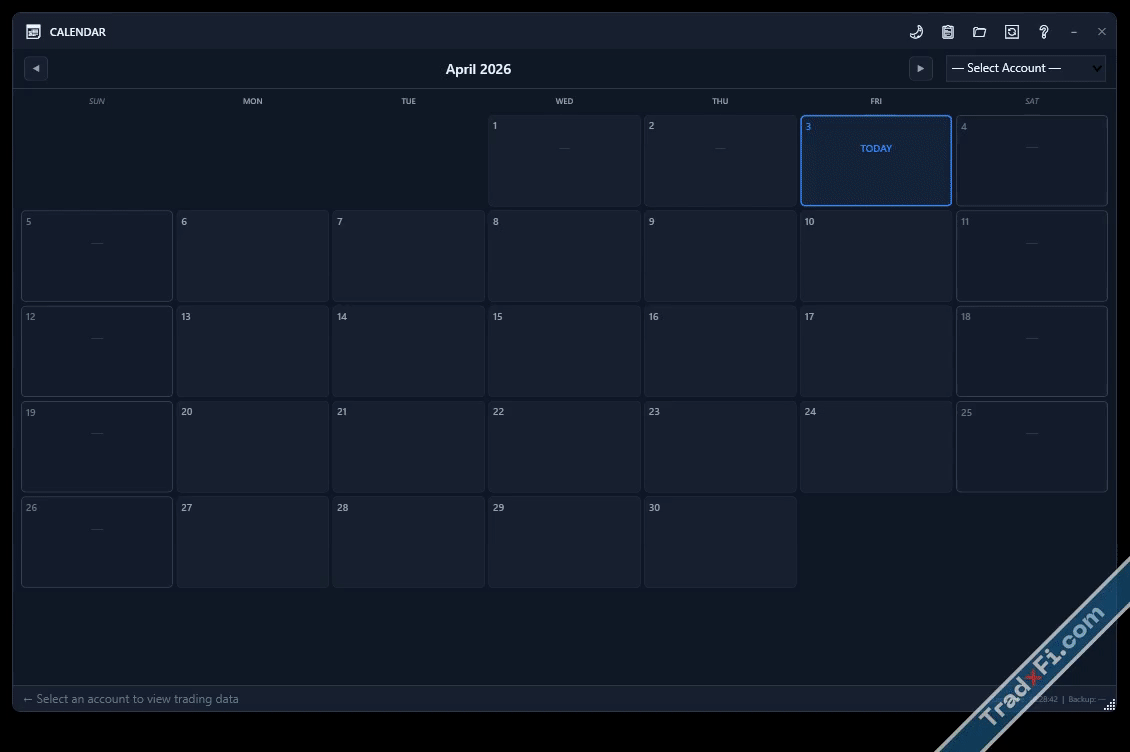The image size is (1130, 752).
Task: Open the clipboard notes icon
Action: [x=948, y=32]
